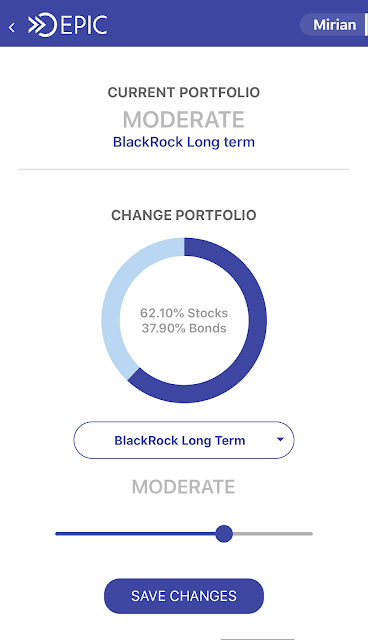Go back using the header arrow
The image size is (368, 640).
pos(12,27)
